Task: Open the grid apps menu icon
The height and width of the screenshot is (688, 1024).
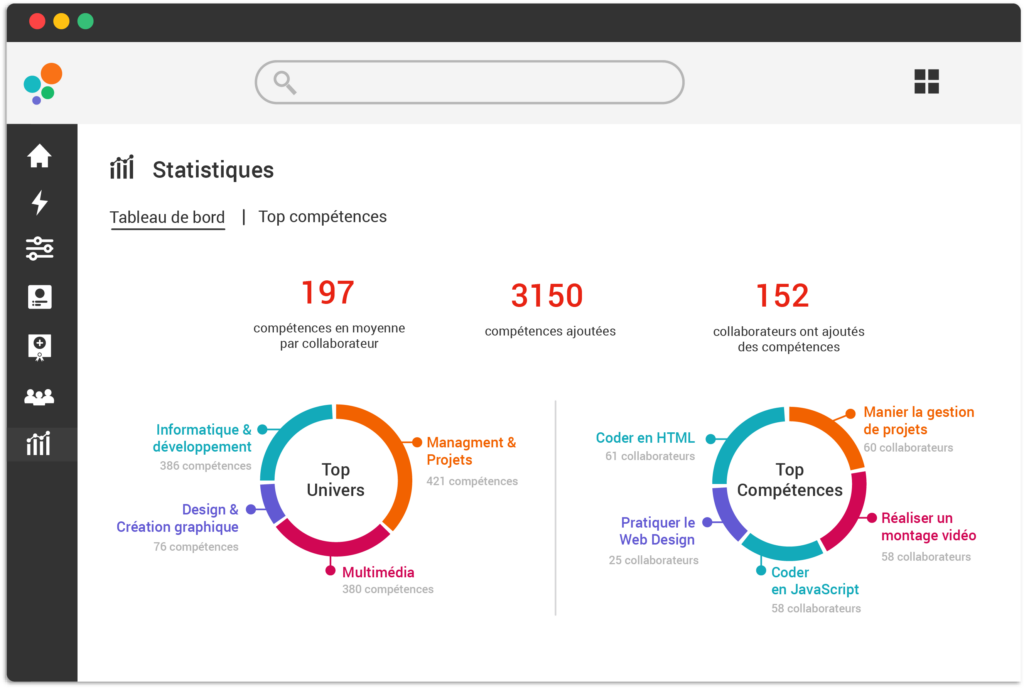Action: coord(926,82)
